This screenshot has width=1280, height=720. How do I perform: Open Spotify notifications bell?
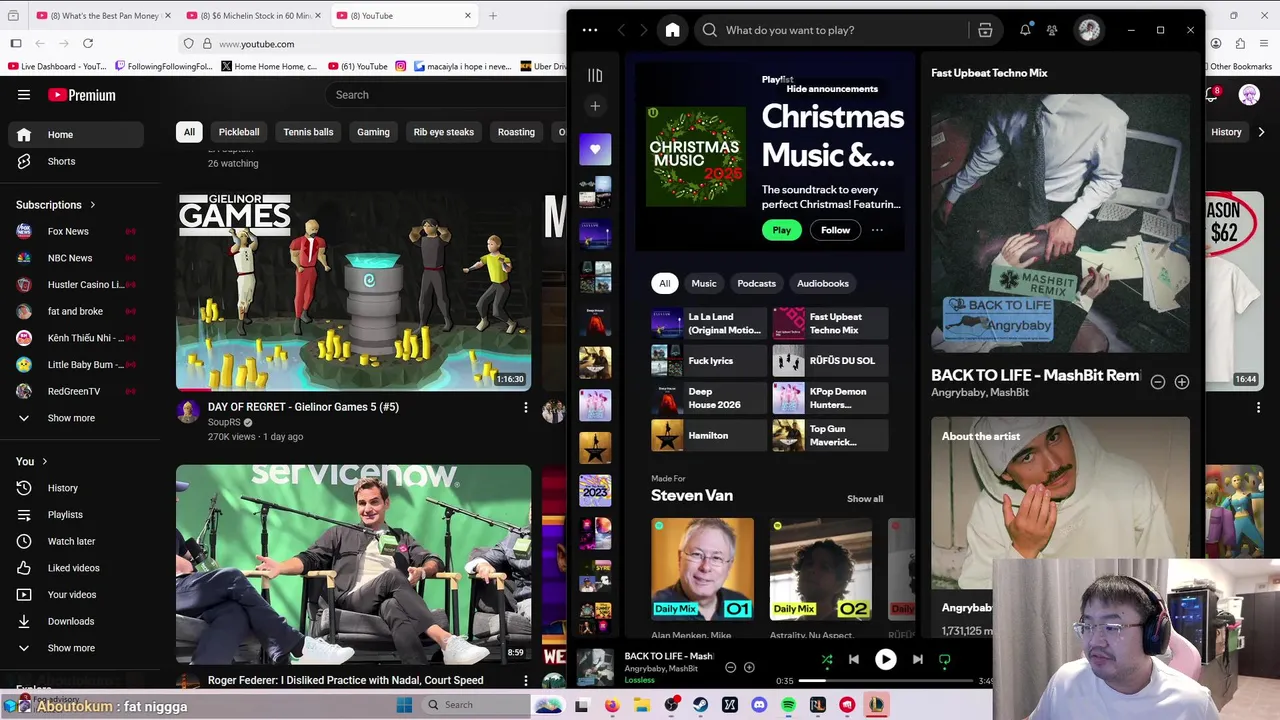pyautogui.click(x=1025, y=30)
